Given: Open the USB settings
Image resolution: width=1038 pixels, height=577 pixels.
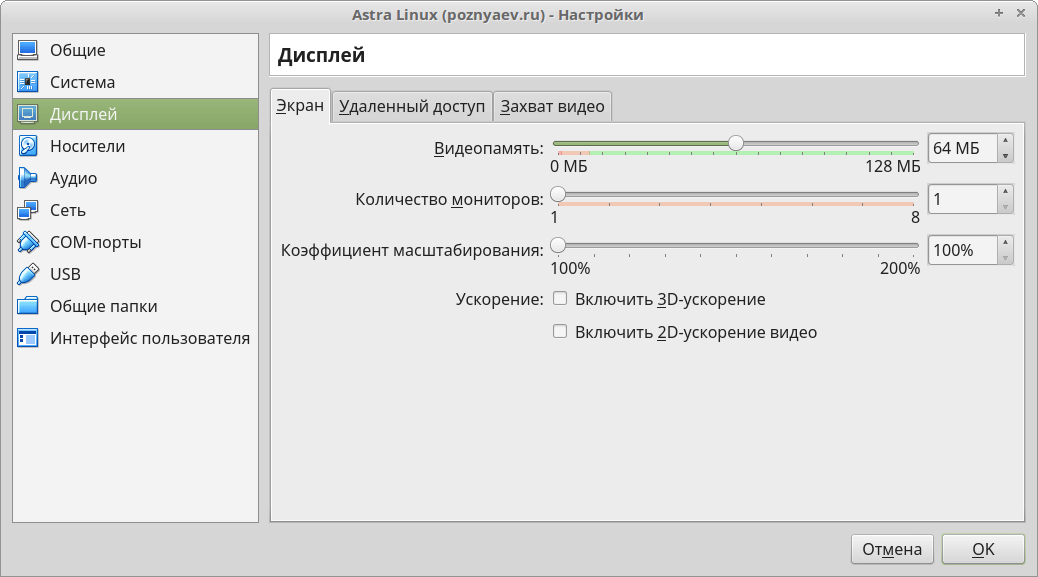Looking at the screenshot, I should coord(135,274).
